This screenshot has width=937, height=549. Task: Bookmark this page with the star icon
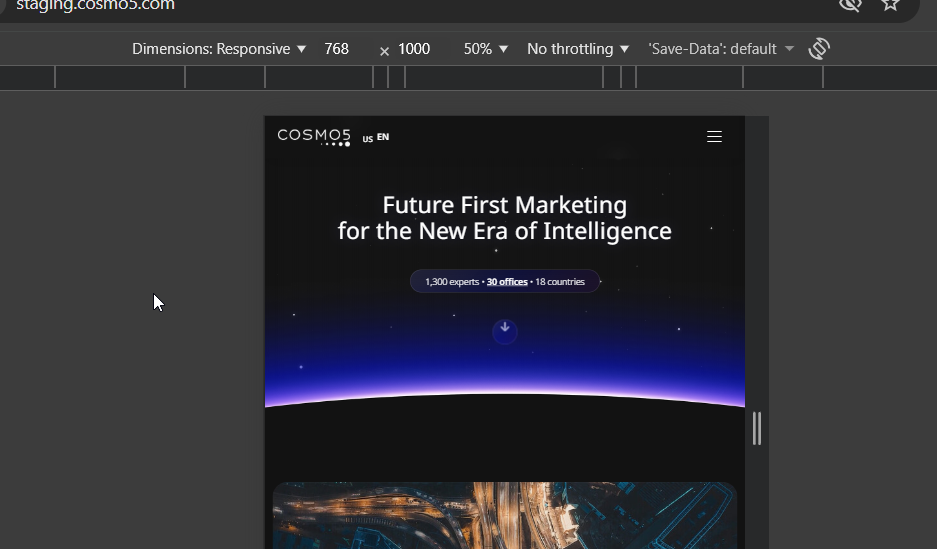tap(890, 5)
